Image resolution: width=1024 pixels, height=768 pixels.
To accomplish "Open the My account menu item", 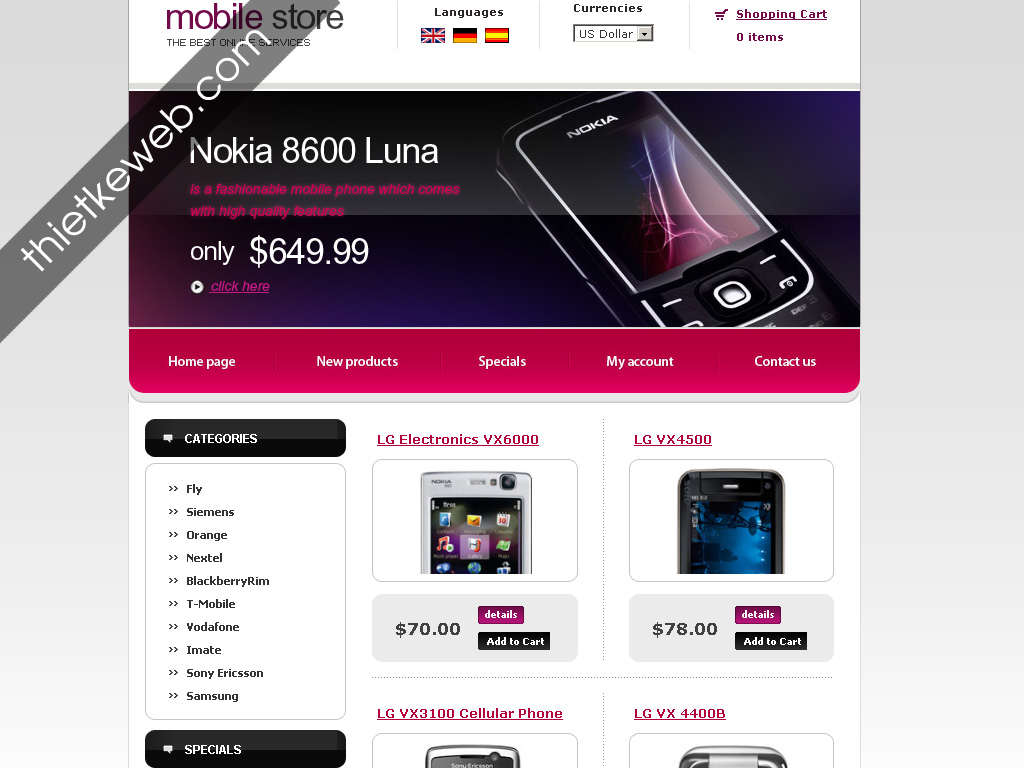I will (640, 361).
